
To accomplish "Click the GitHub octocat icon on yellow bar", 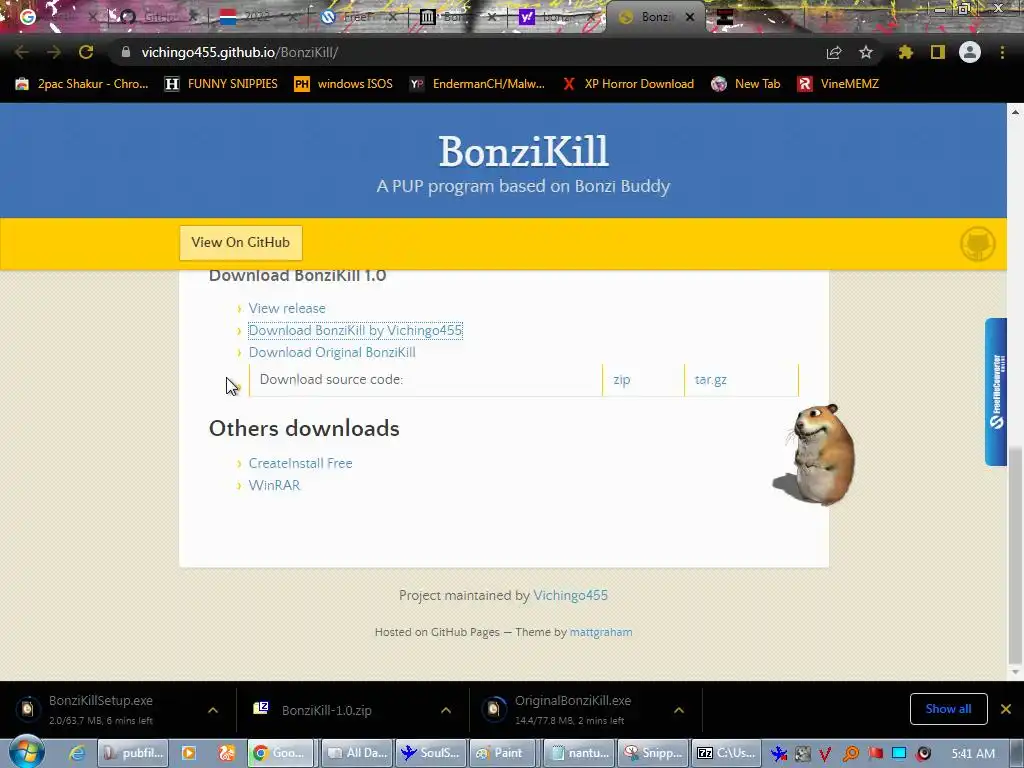I will click(x=978, y=244).
